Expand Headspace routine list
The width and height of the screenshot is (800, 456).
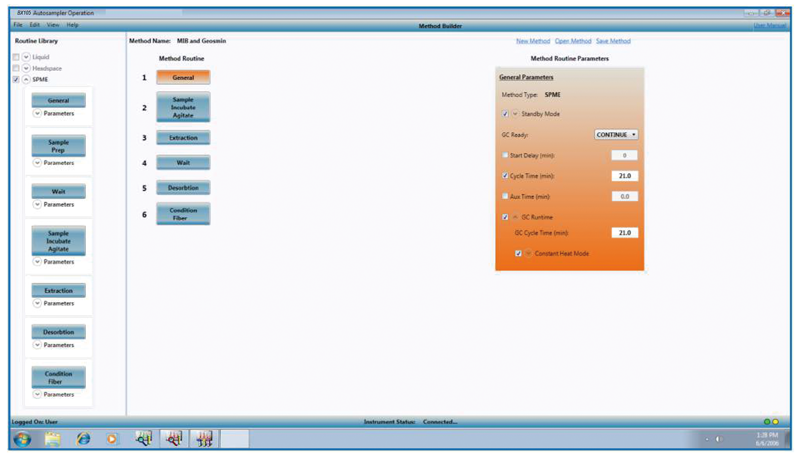[x=26, y=68]
